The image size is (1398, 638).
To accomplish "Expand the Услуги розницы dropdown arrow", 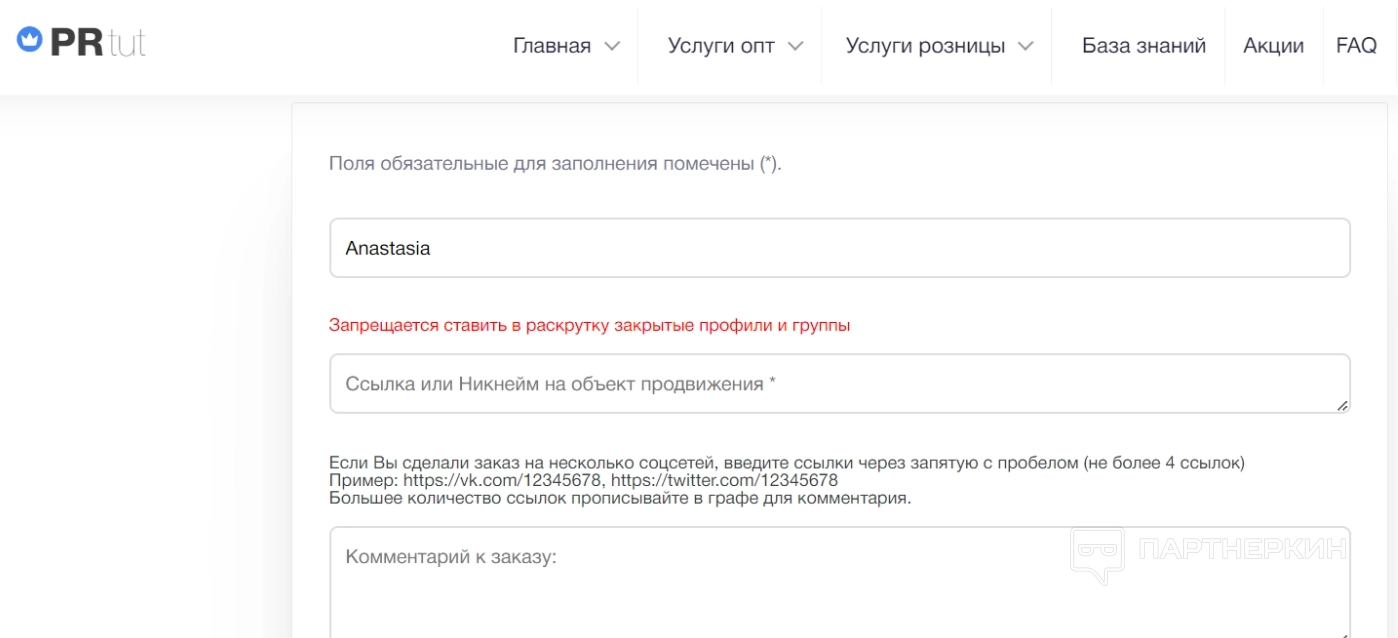I will (x=1025, y=46).
